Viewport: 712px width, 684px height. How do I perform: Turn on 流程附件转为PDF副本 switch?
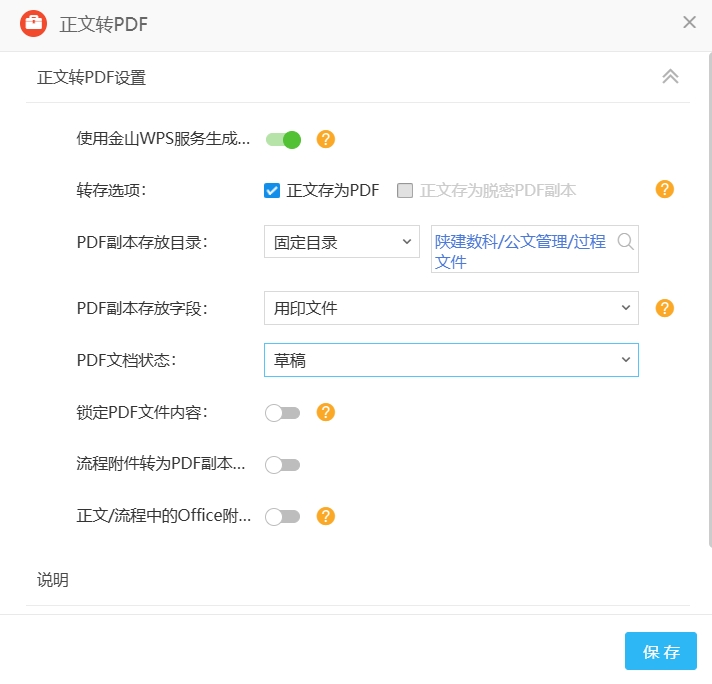(x=283, y=464)
